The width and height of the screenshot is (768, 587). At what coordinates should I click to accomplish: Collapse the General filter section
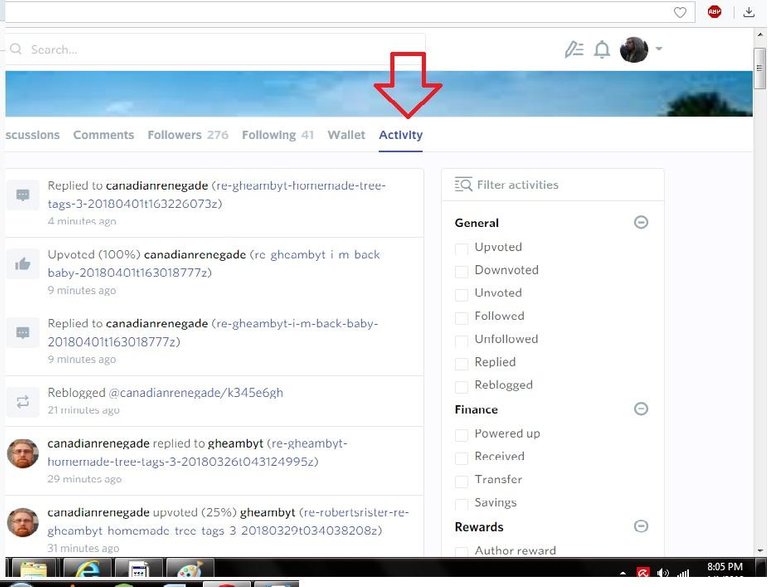(641, 222)
